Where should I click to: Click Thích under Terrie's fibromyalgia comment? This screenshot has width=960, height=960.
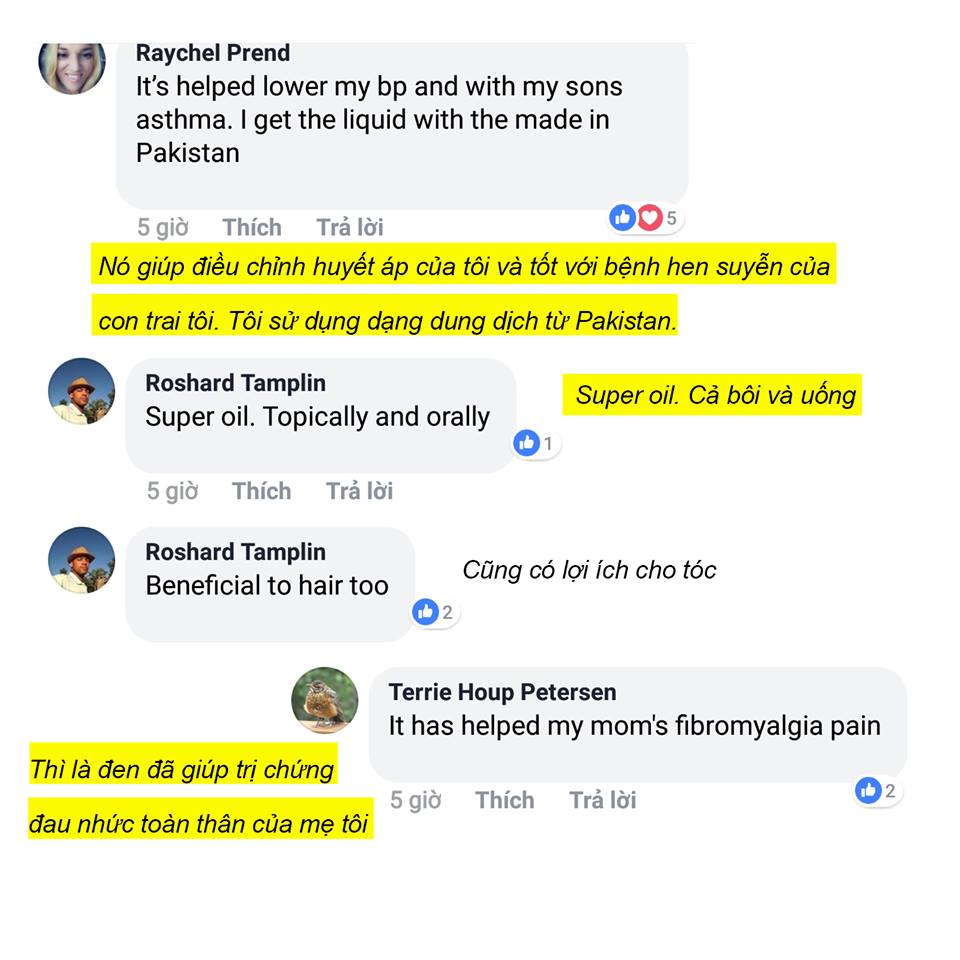point(504,800)
